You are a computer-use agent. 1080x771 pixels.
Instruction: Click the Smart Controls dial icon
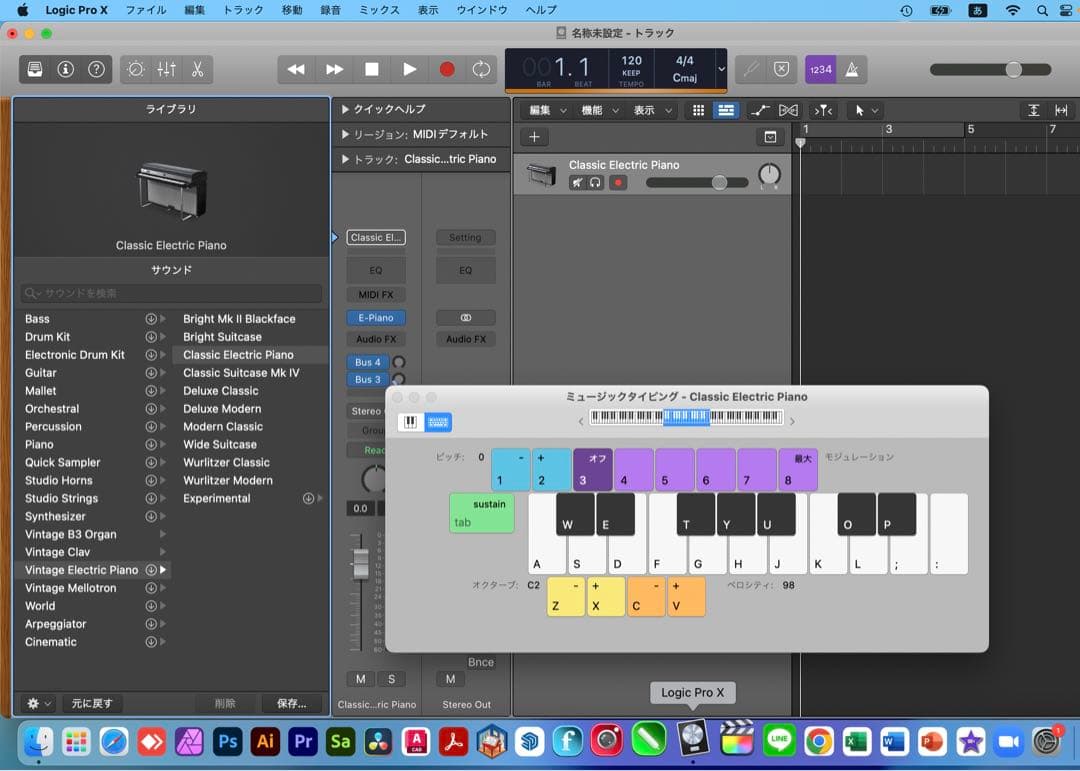coord(136,69)
